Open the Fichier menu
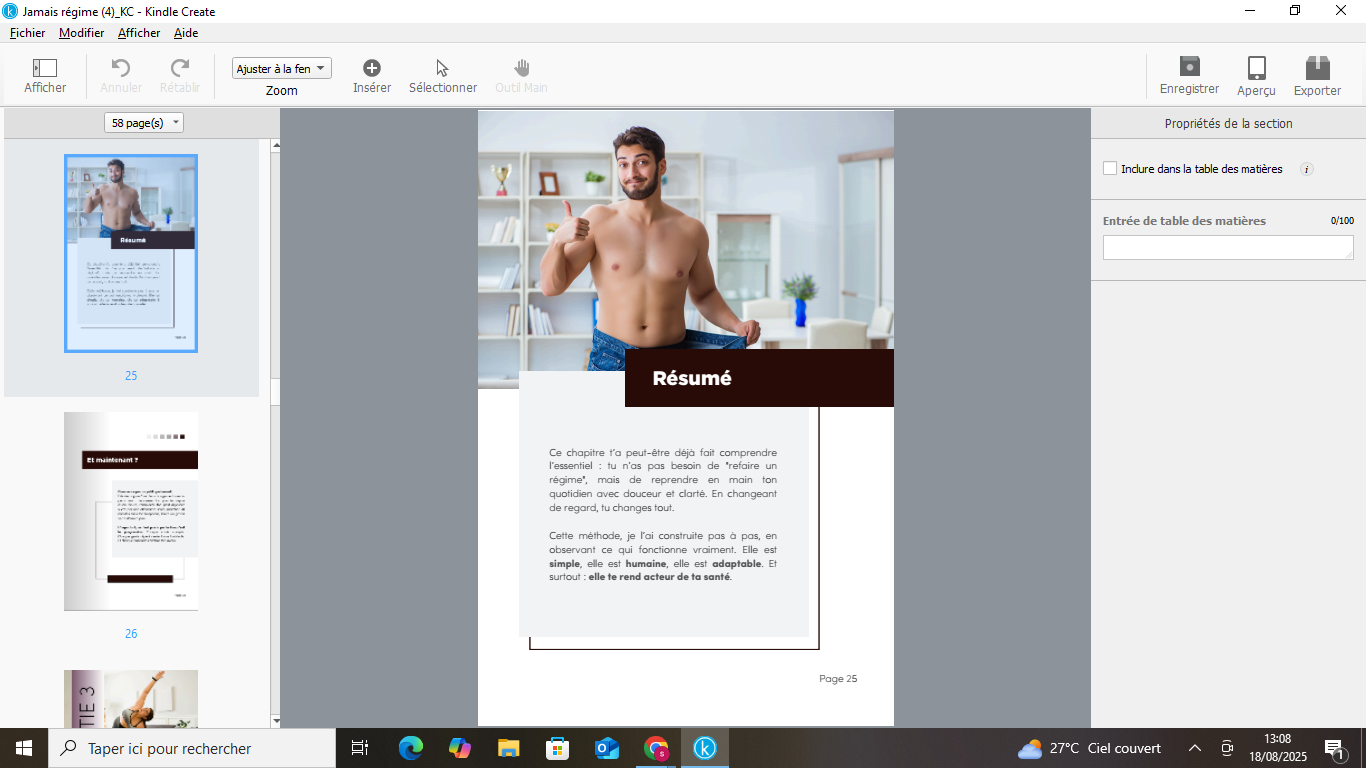This screenshot has width=1366, height=768. click(27, 33)
